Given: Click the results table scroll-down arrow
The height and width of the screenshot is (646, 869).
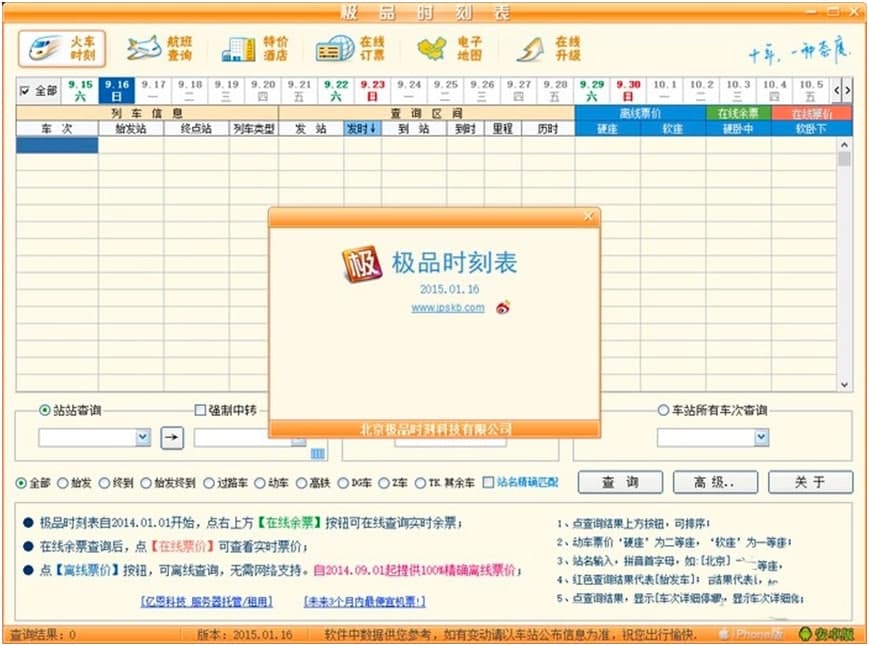Looking at the screenshot, I should pyautogui.click(x=844, y=384).
